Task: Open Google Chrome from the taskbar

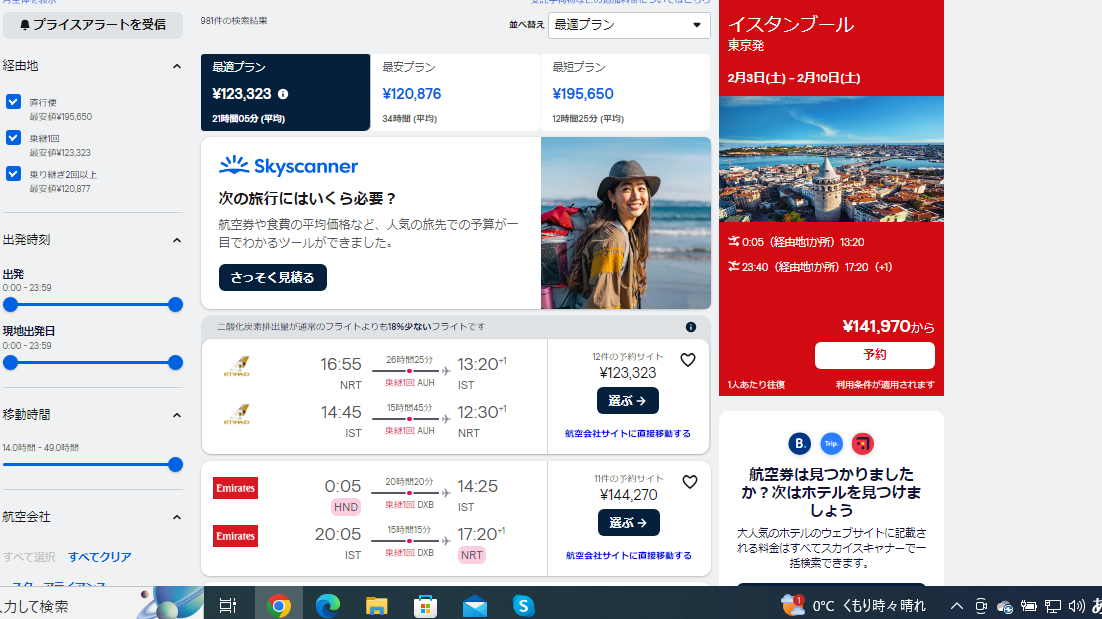Action: point(279,605)
